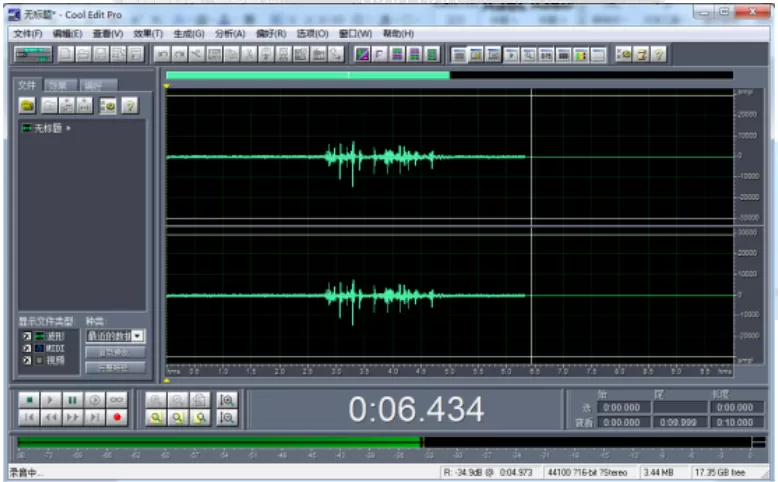Click the Undo toolbar icon

(162, 54)
